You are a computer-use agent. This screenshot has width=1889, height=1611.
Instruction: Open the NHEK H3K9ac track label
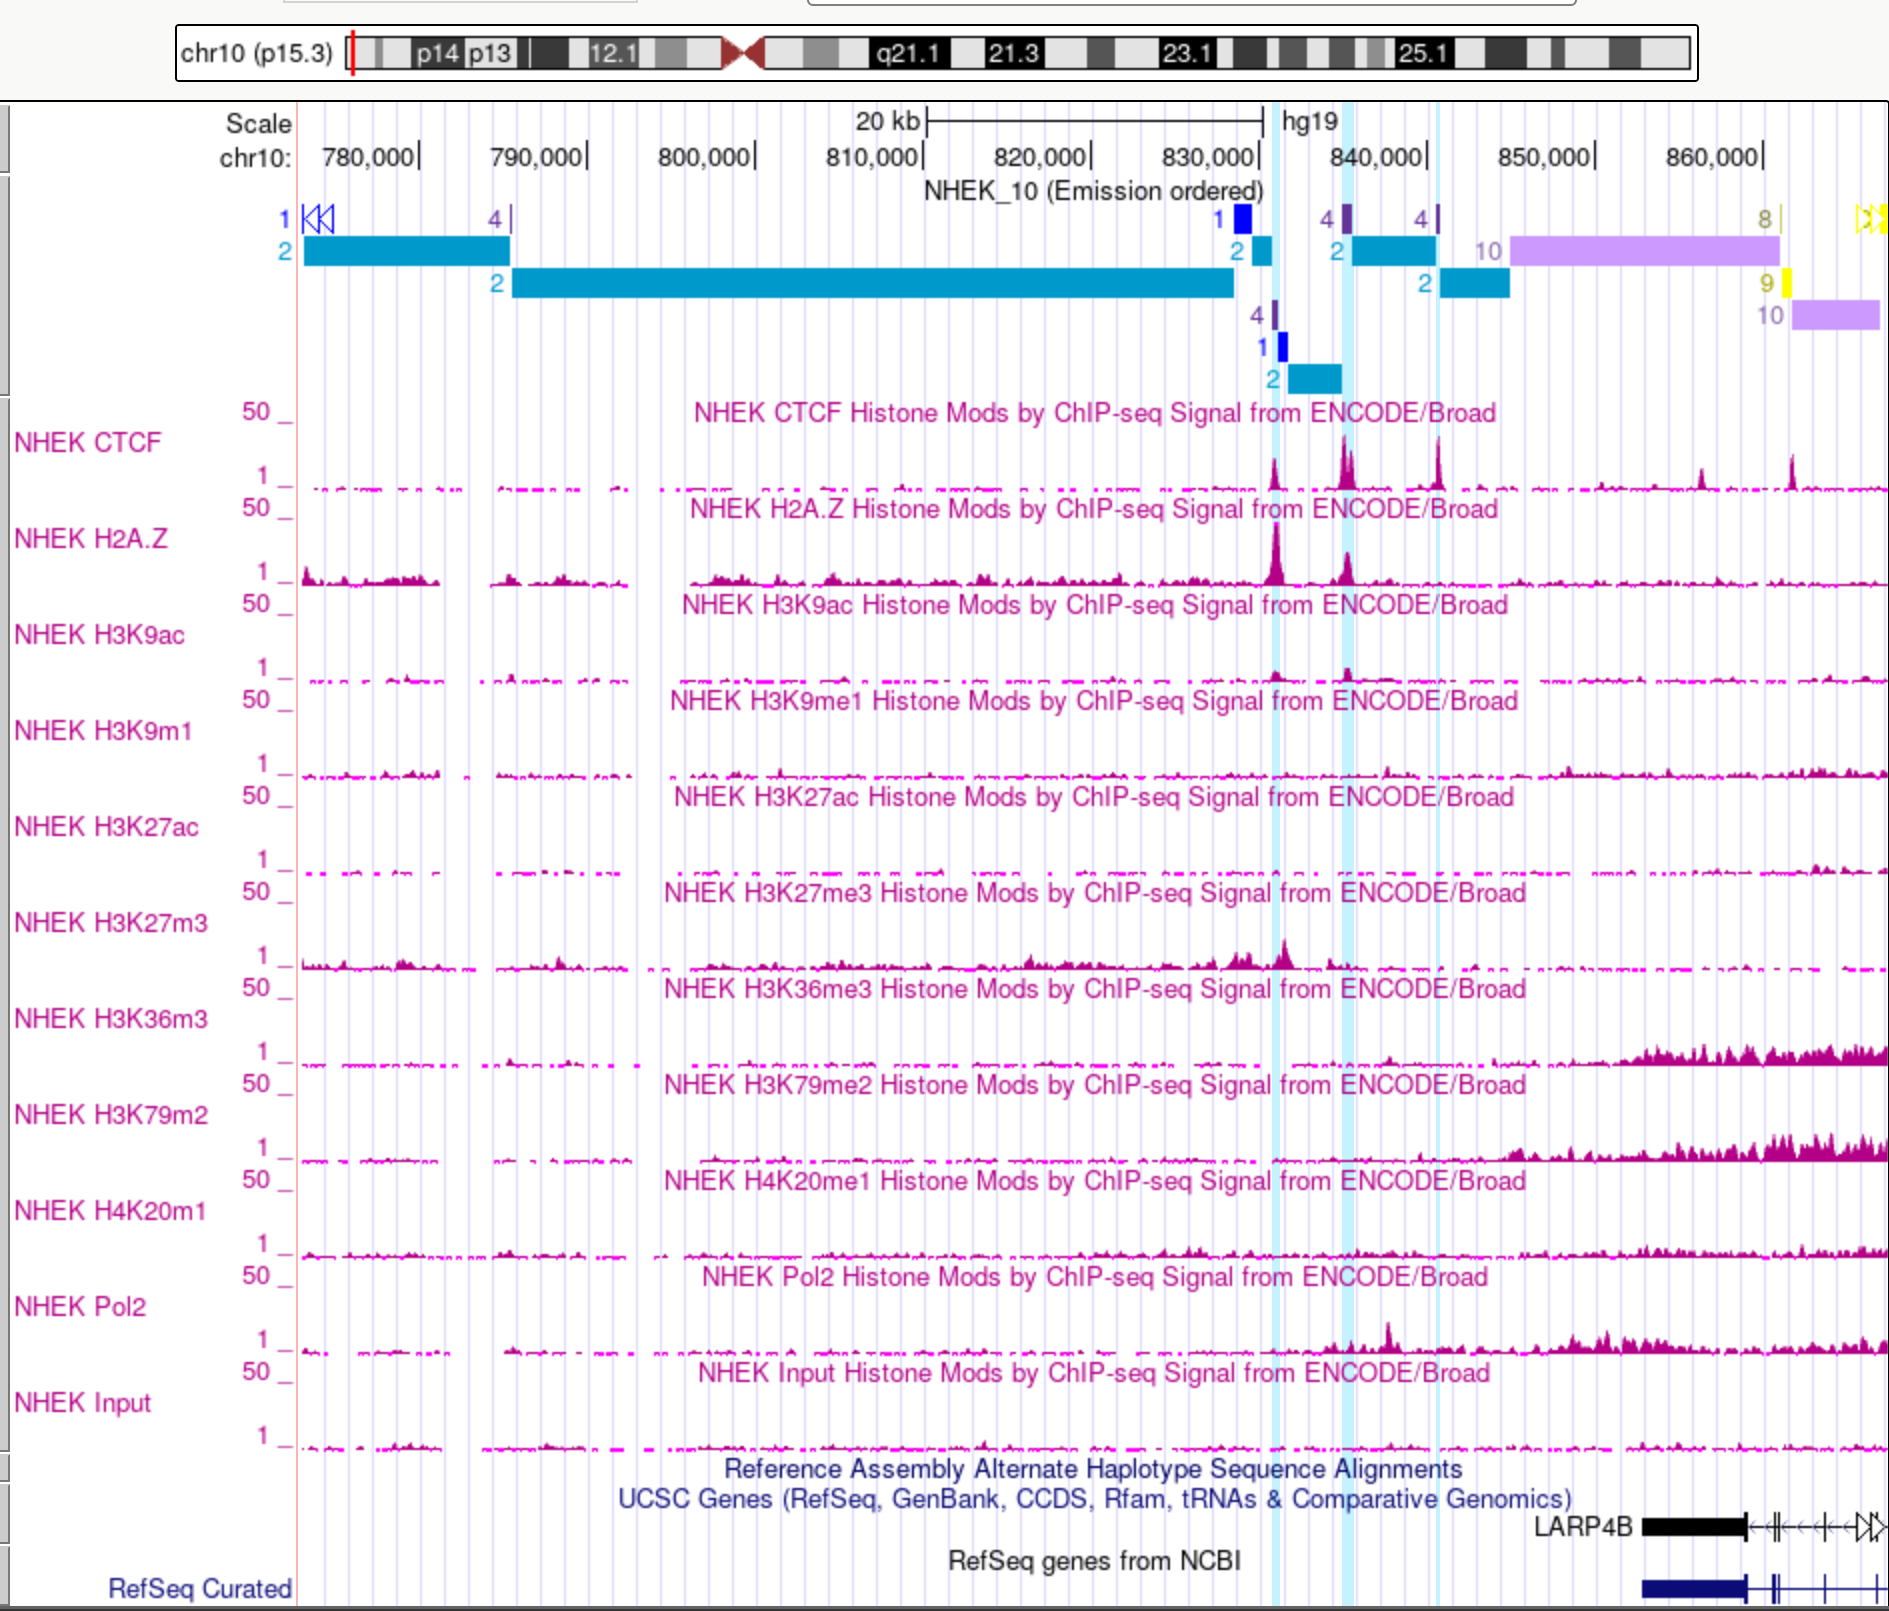point(99,635)
